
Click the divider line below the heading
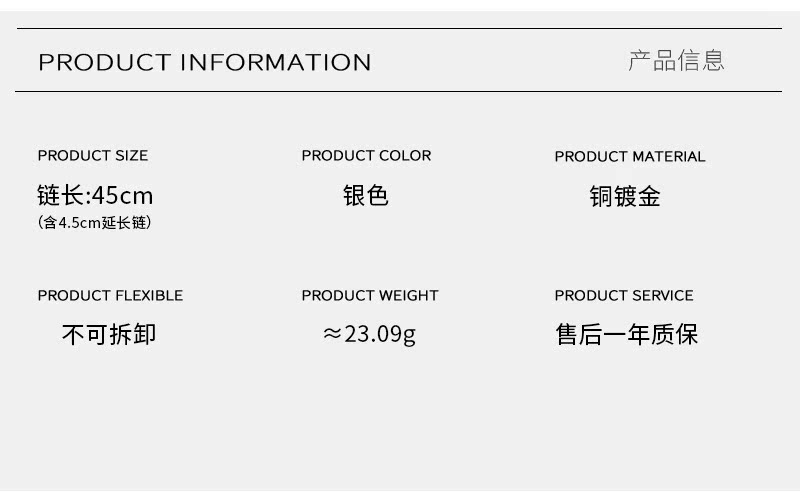[x=400, y=91]
